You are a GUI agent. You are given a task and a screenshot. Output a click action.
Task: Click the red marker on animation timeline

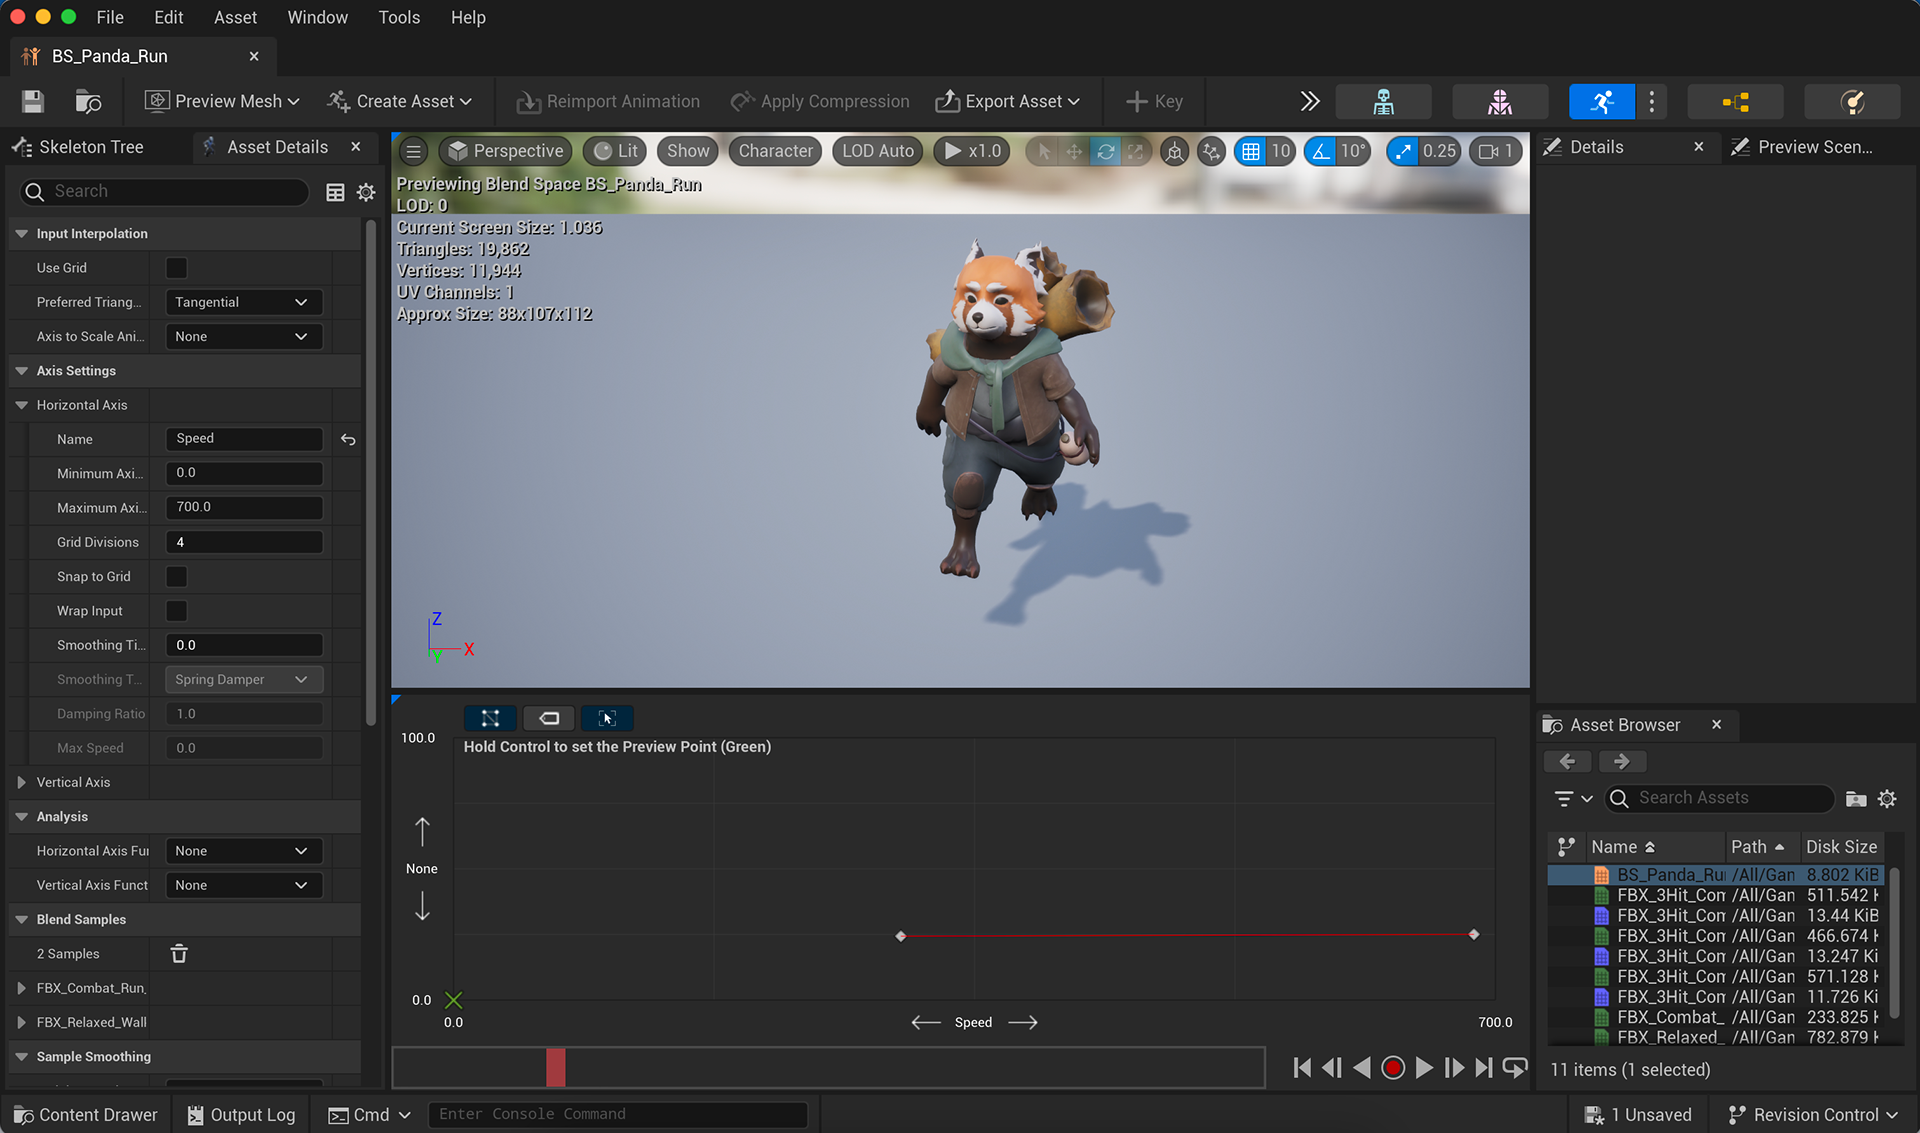click(x=555, y=1067)
